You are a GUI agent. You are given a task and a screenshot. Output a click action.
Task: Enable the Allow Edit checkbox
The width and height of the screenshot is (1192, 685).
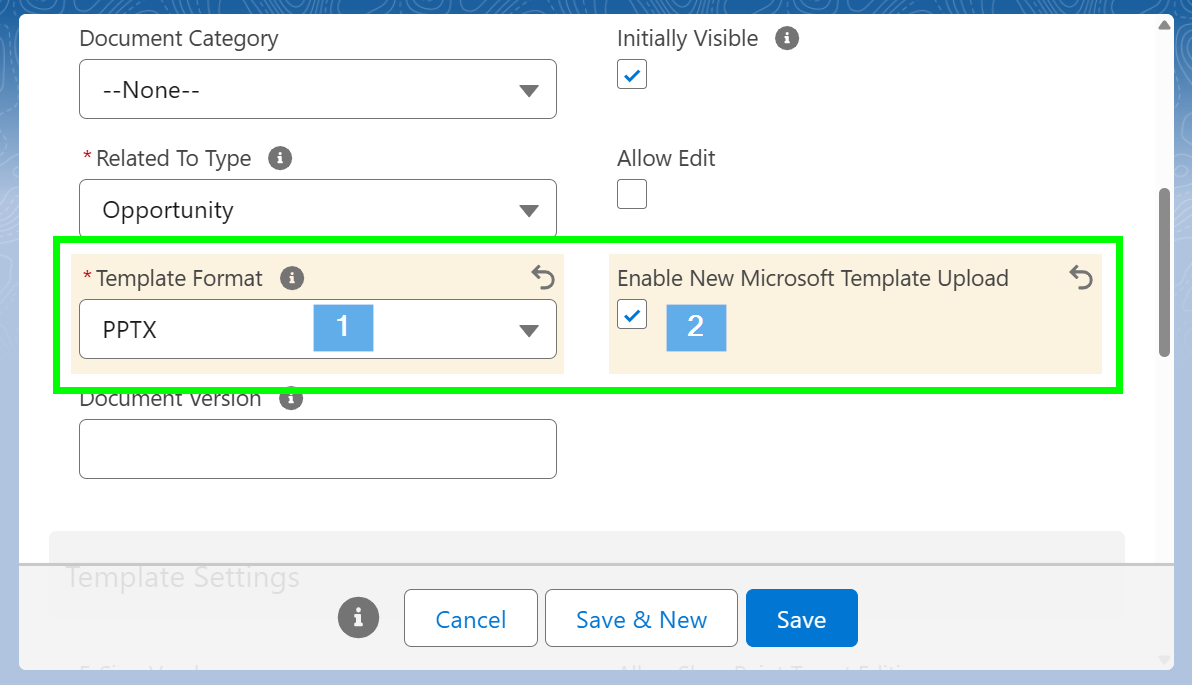(x=632, y=194)
